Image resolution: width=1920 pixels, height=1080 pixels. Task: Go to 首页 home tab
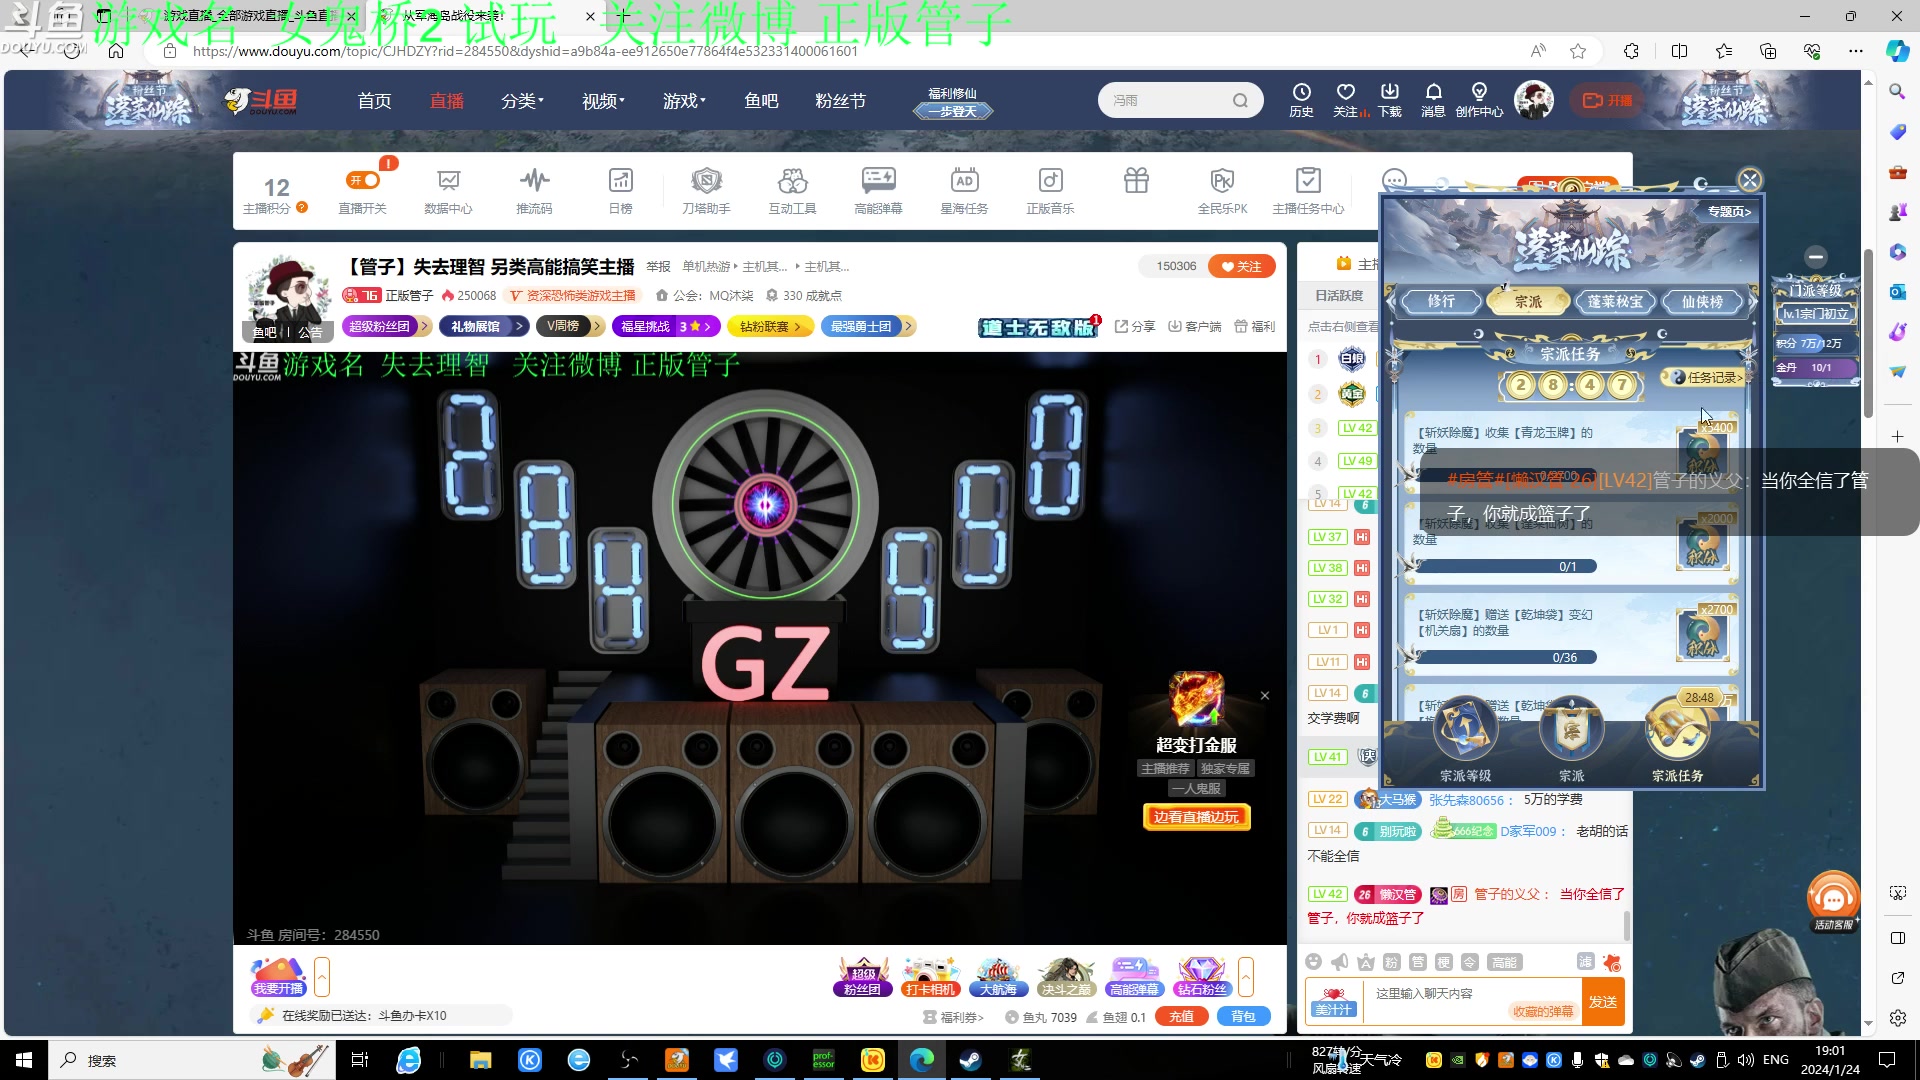tap(375, 101)
